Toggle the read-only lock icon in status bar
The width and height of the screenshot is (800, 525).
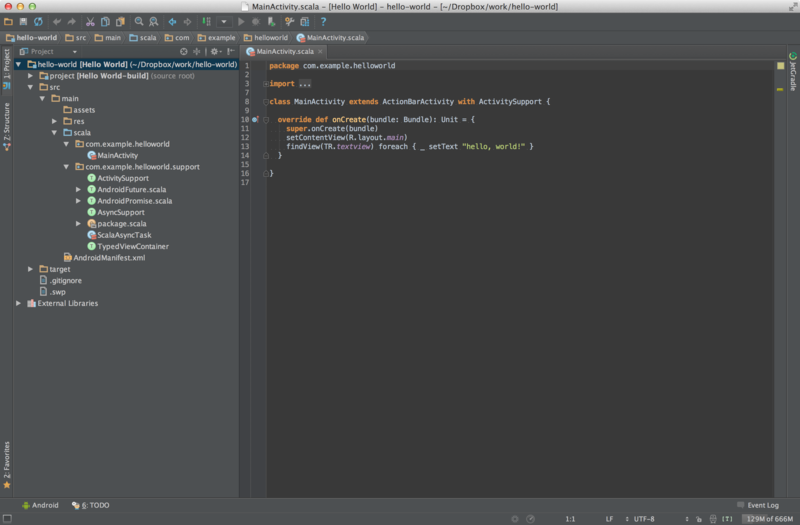[x=699, y=519]
